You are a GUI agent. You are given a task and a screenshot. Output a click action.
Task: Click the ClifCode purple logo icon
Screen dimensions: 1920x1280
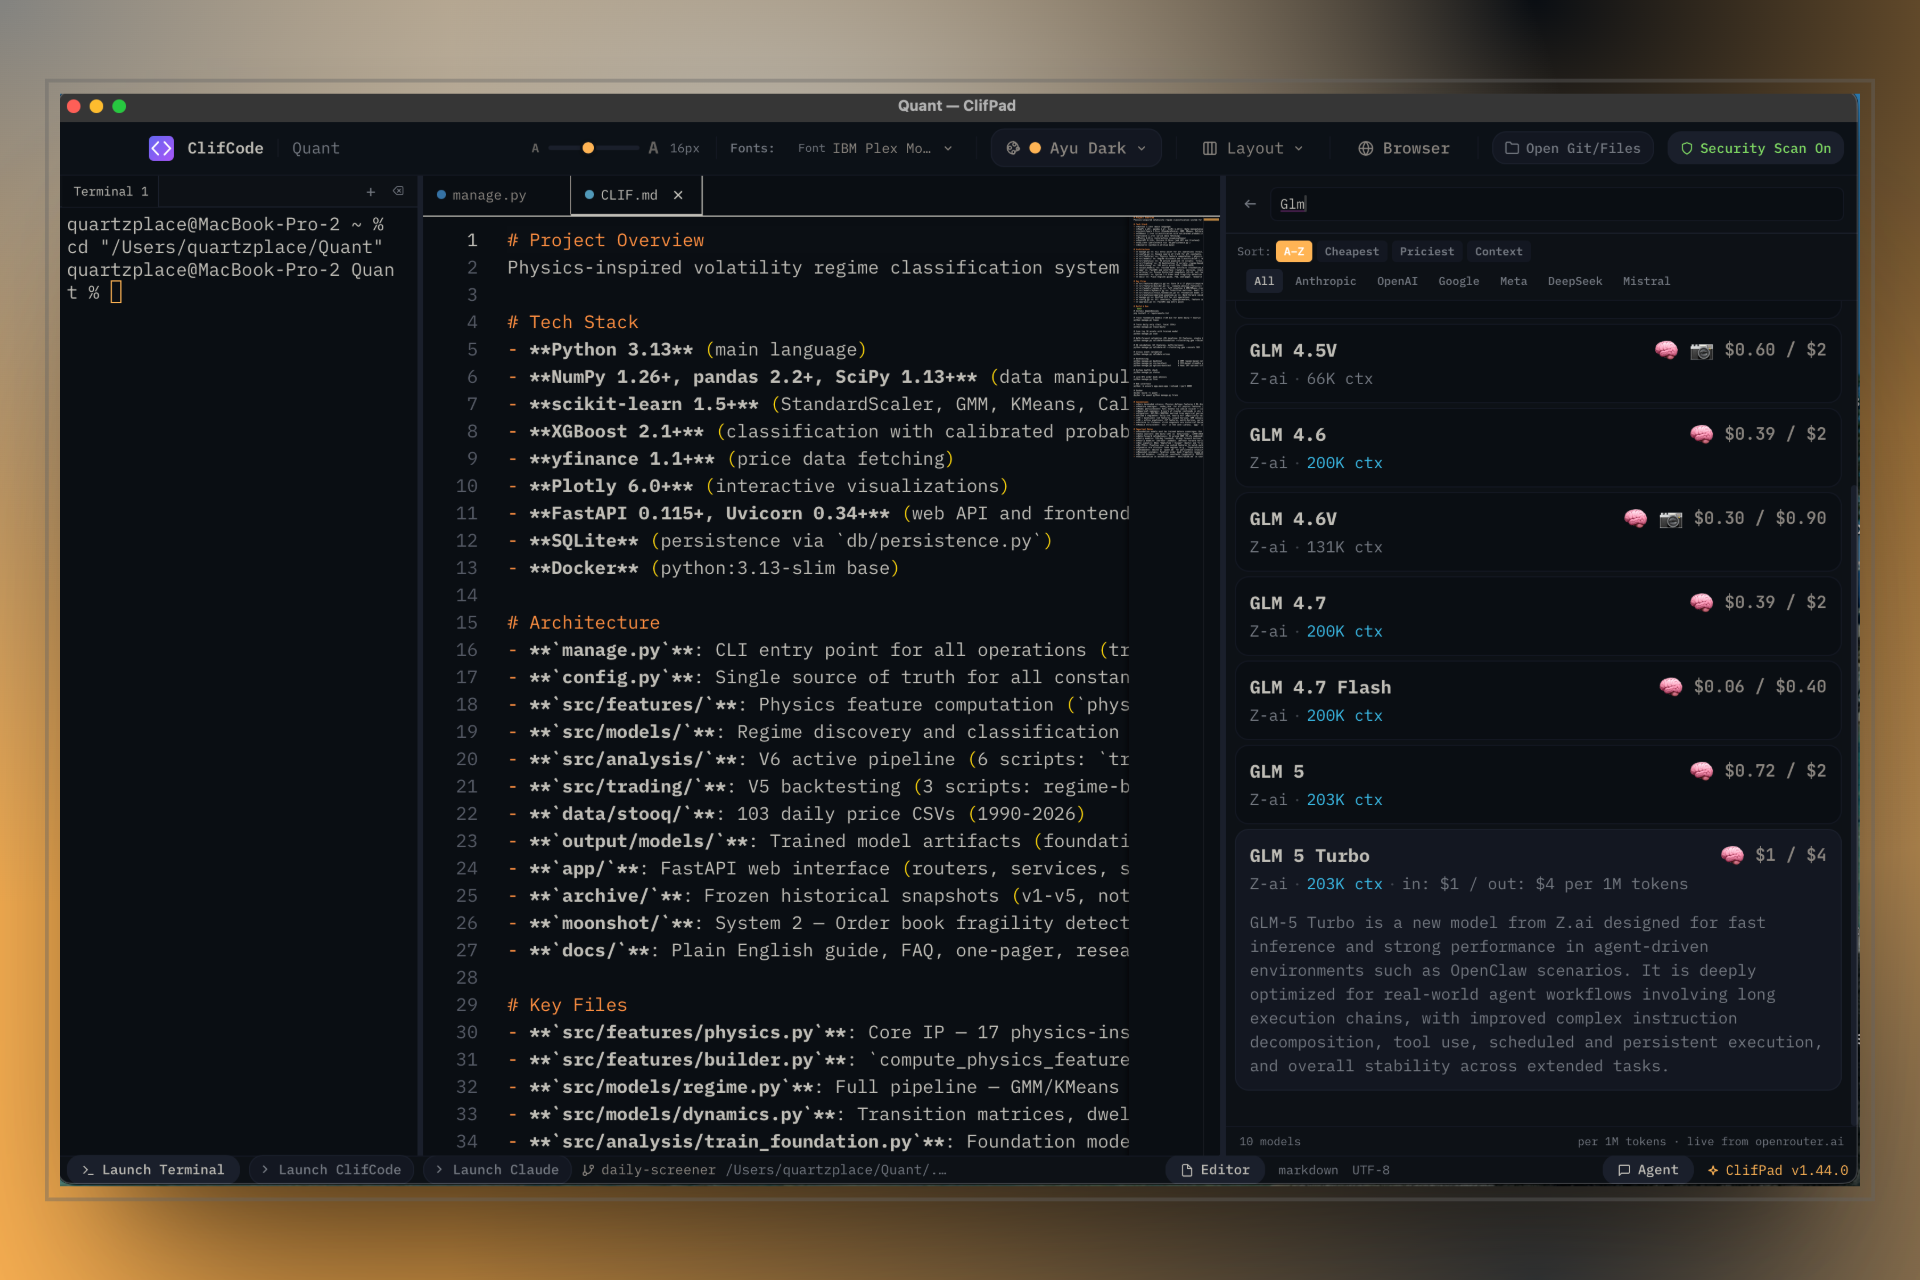pyautogui.click(x=161, y=148)
